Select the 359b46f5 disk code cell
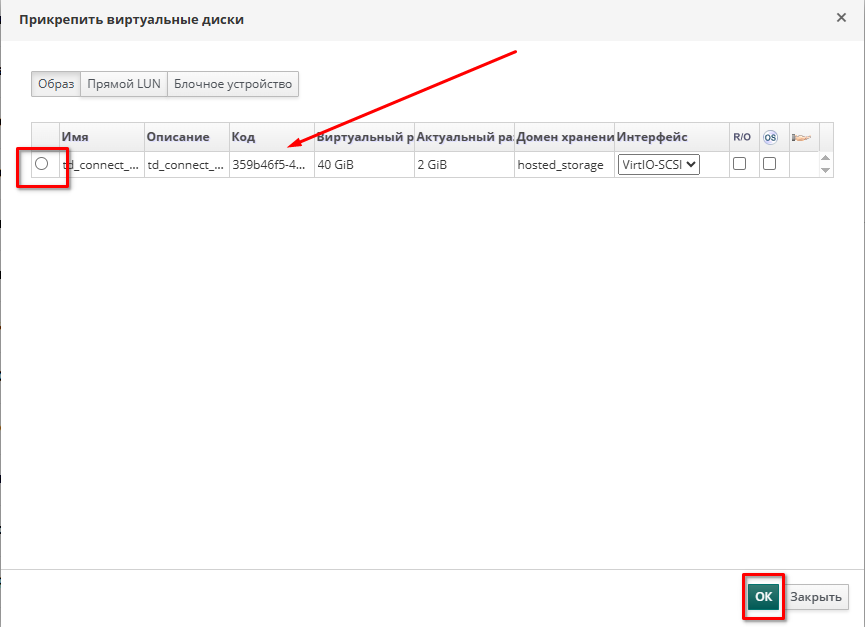The image size is (865, 627). [270, 165]
